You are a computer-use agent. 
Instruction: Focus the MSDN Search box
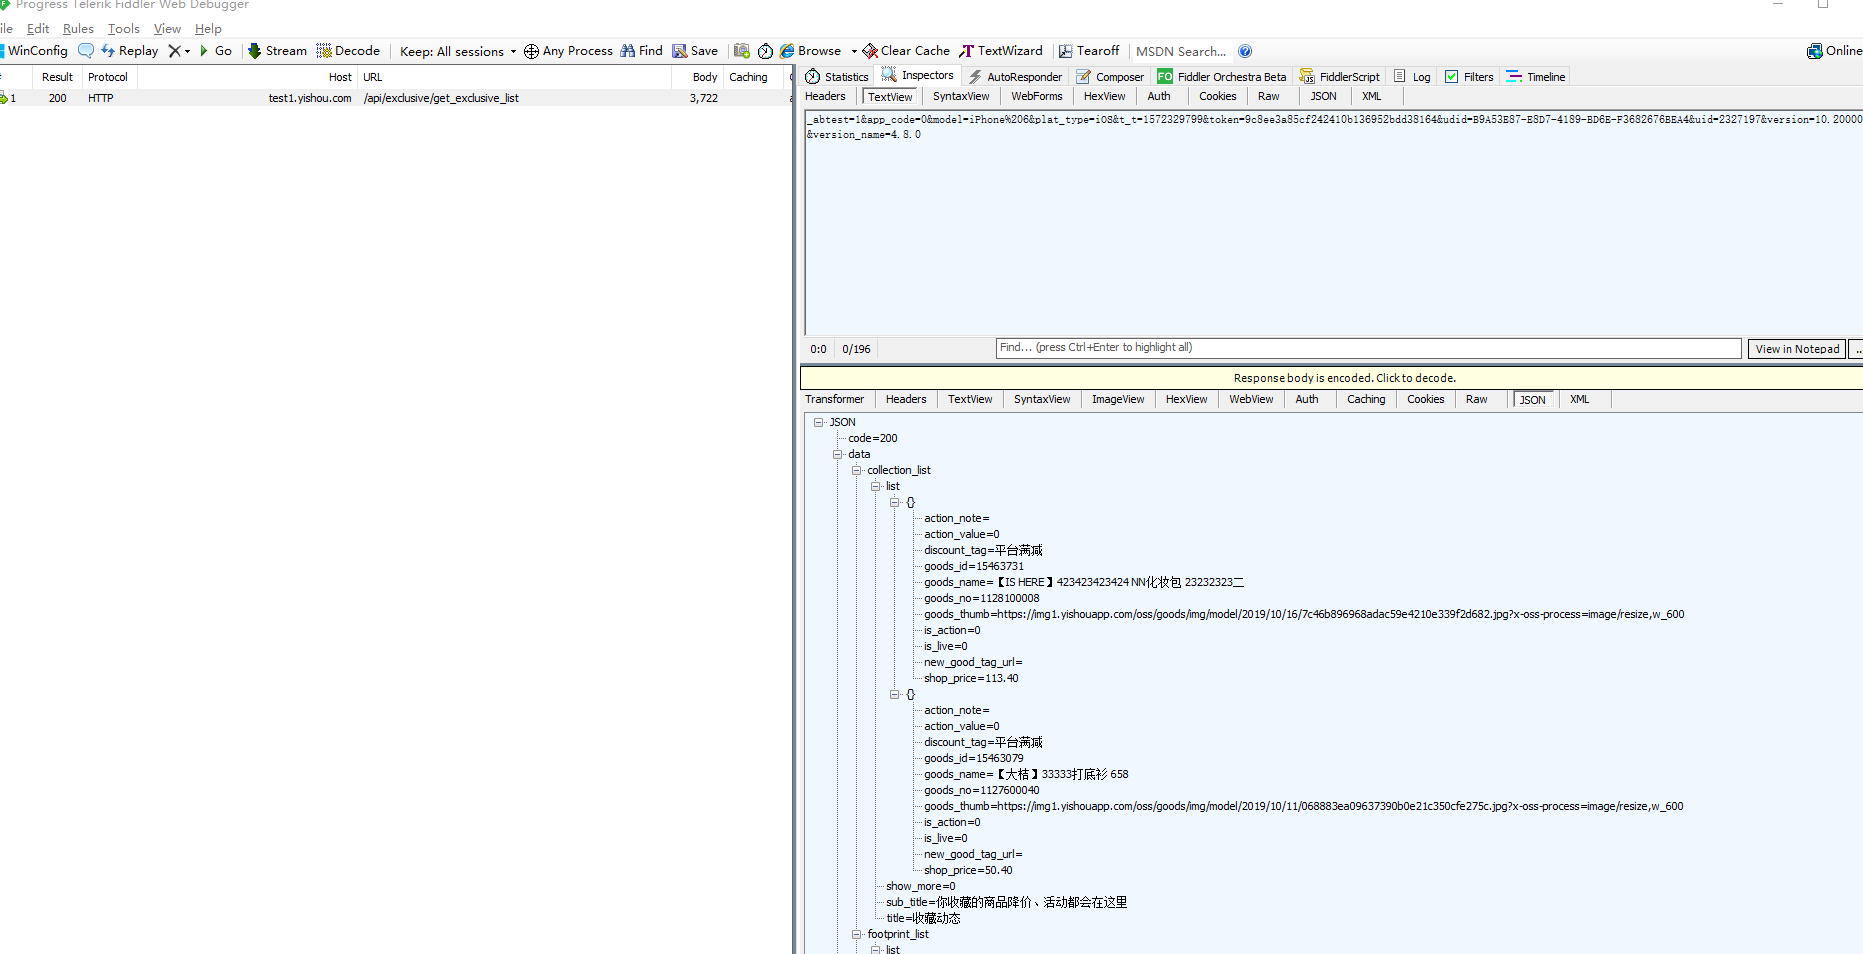(x=1181, y=51)
